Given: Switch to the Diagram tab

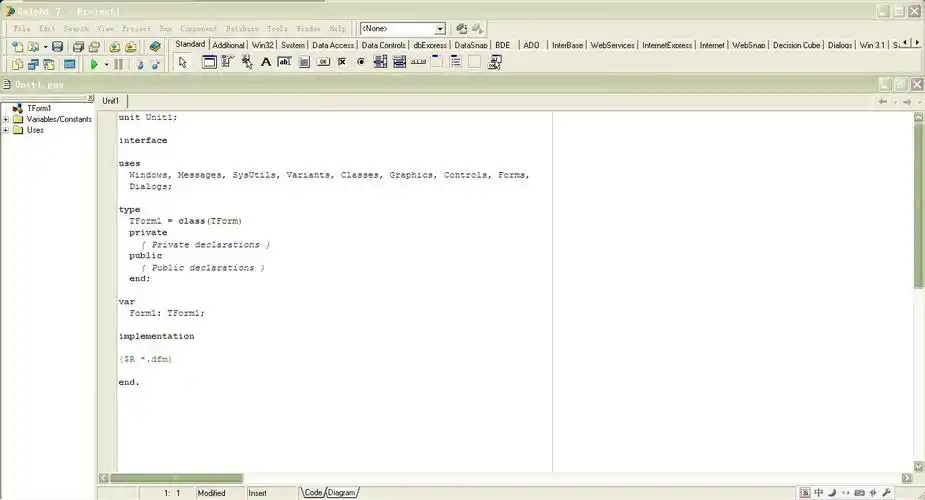Looking at the screenshot, I should (342, 492).
